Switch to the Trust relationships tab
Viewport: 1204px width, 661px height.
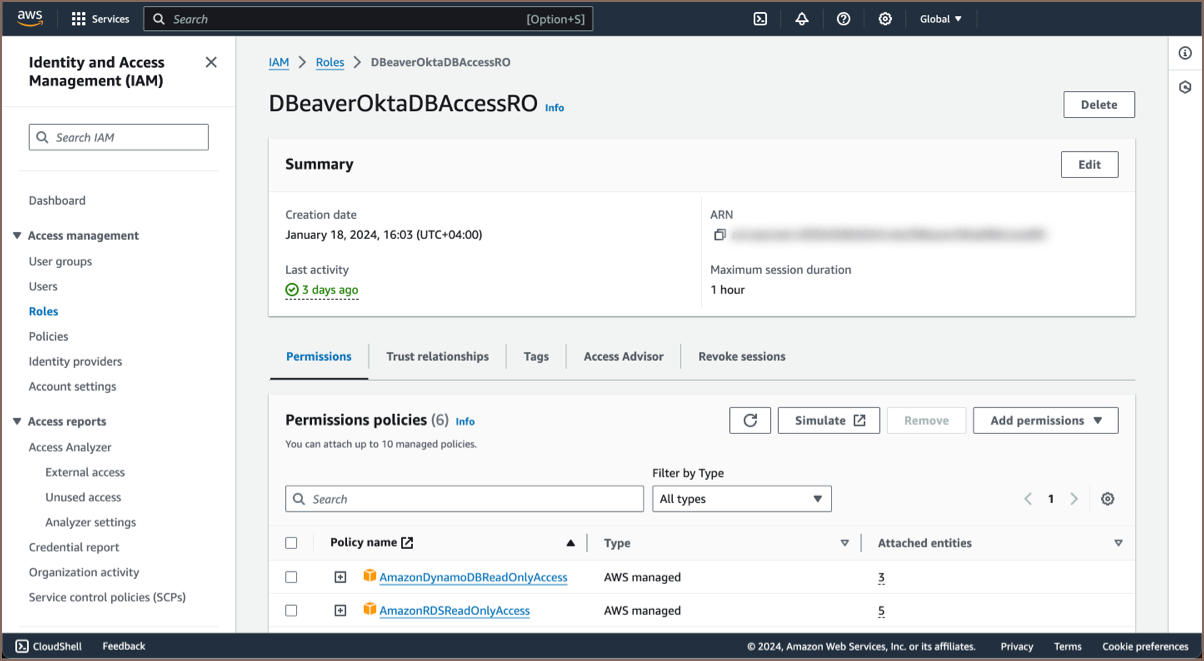coord(437,356)
